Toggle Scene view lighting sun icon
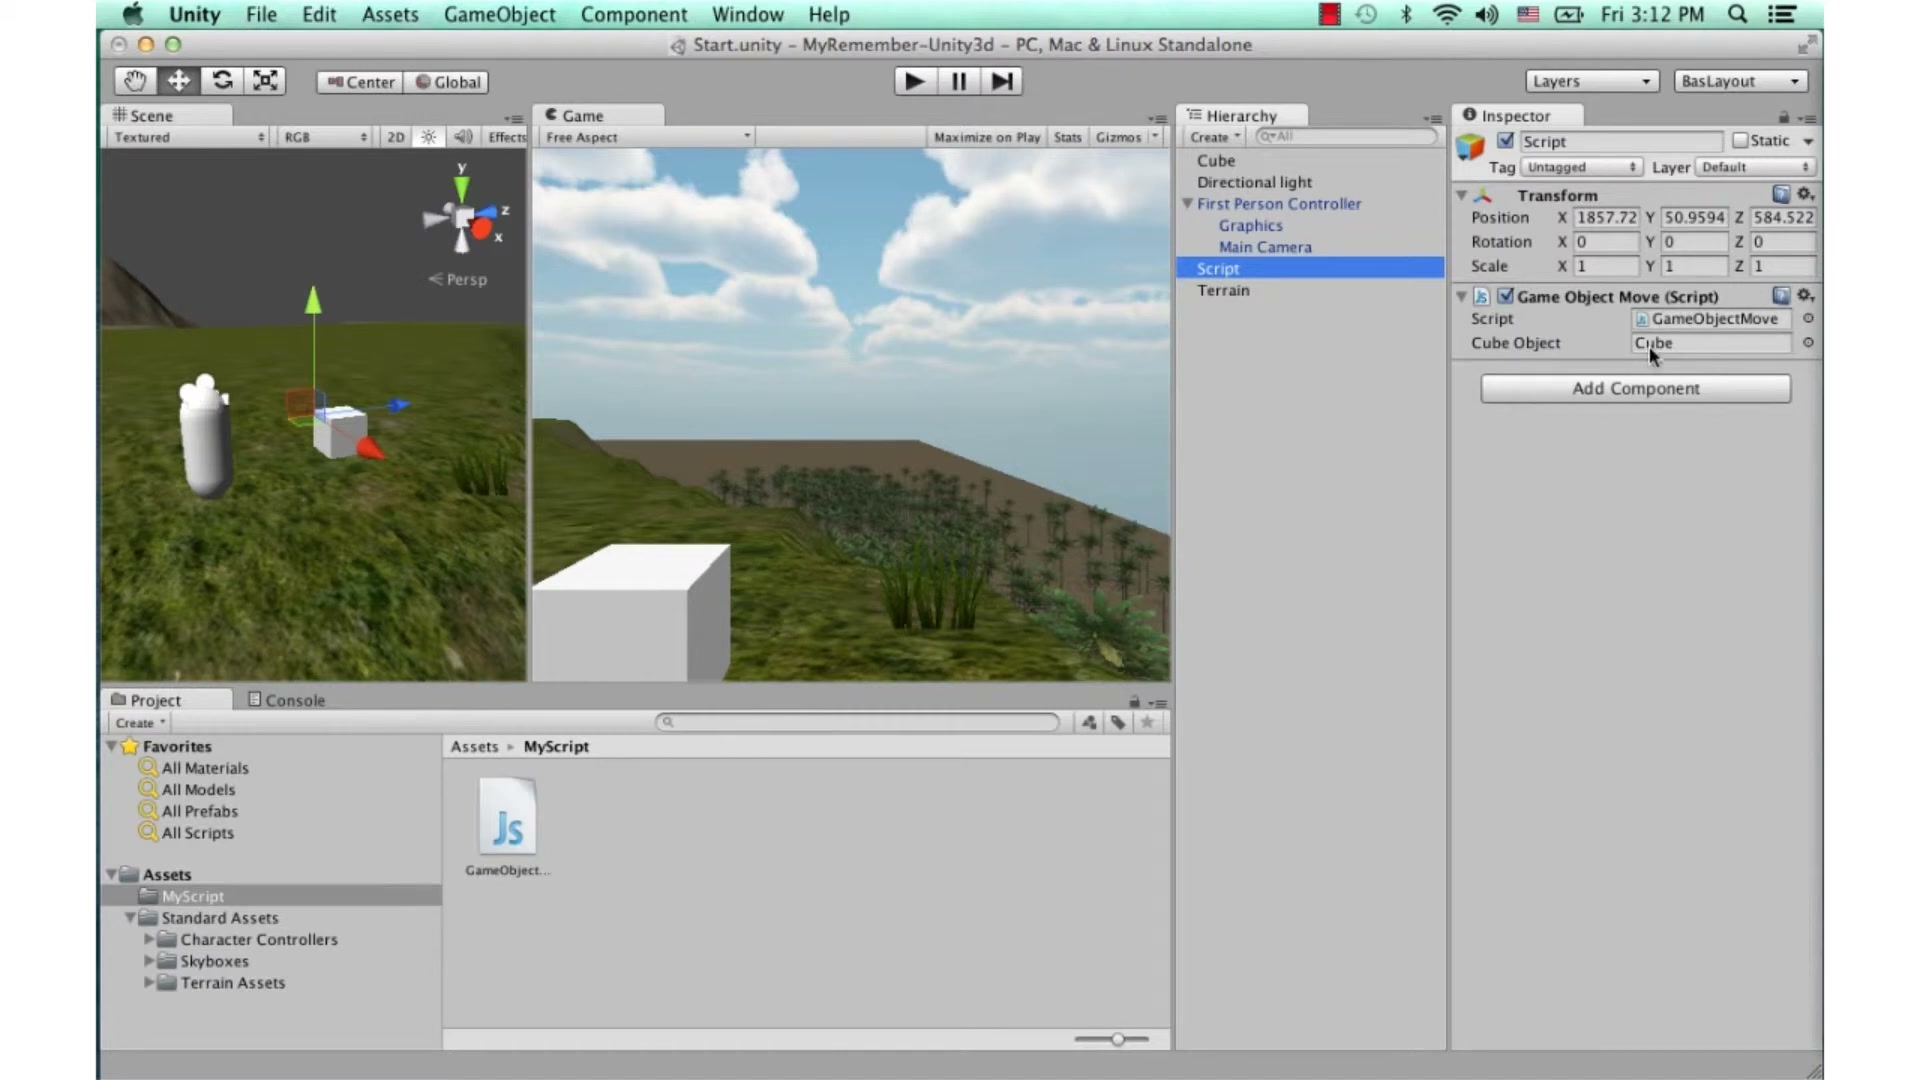 coord(428,137)
